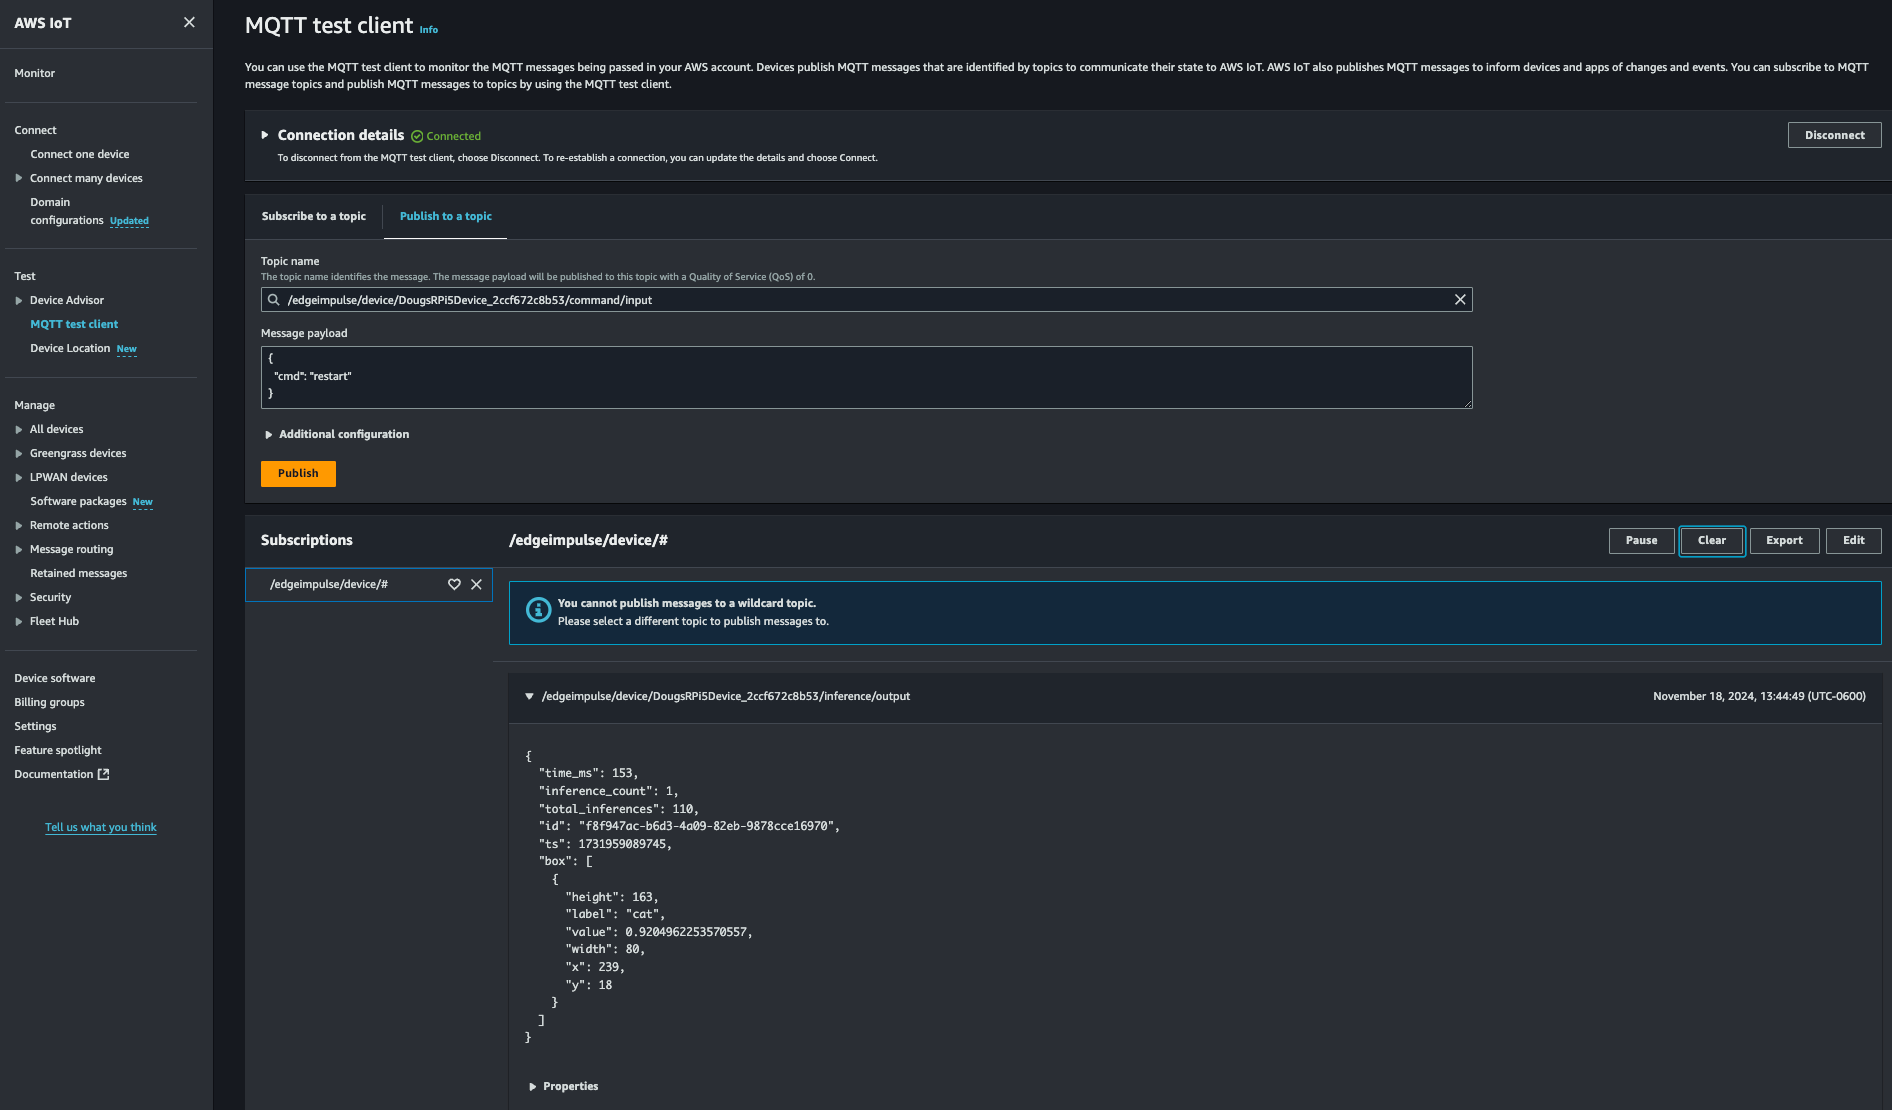Screen dimensions: 1892x1110
Task: Click the "label": "cat" line in JSON
Action: 614,914
